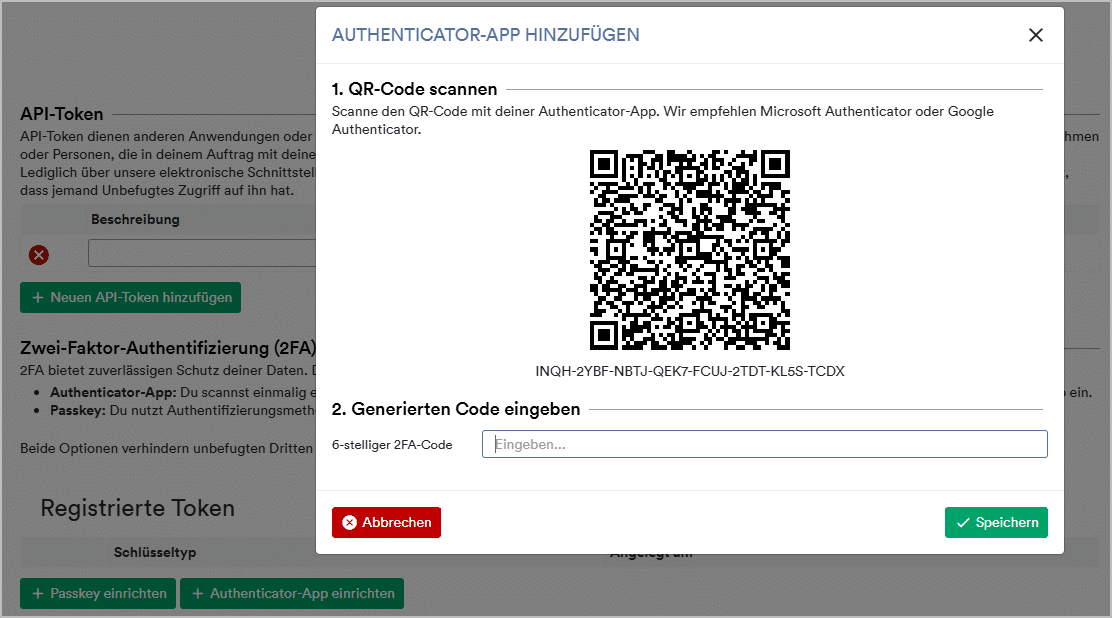Click the API token Beschreibung input field
This screenshot has width=1112, height=618.
click(202, 253)
